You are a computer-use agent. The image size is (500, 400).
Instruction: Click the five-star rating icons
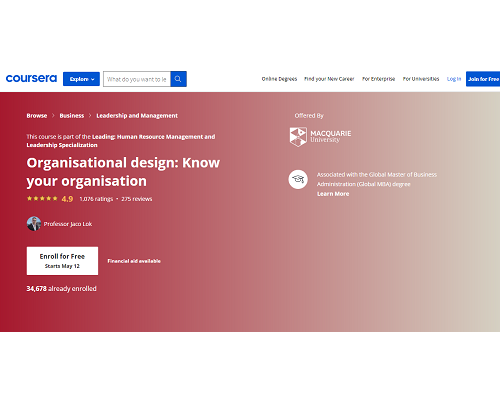(x=42, y=199)
